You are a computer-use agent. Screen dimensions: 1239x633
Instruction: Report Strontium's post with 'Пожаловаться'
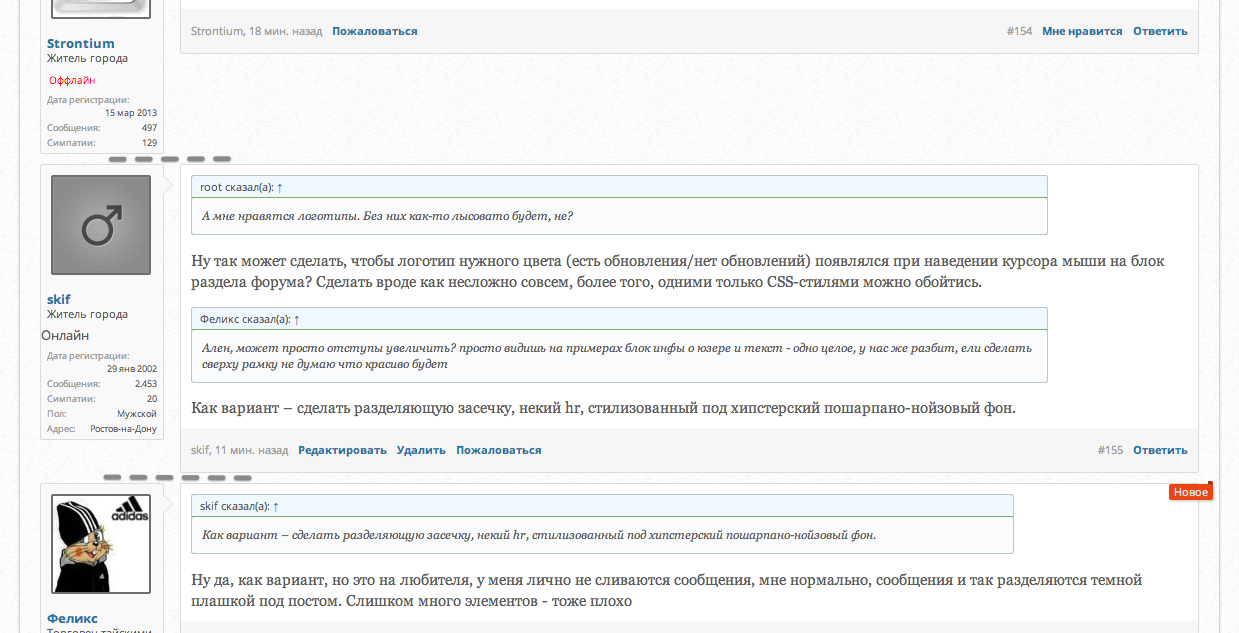pyautogui.click(x=375, y=31)
